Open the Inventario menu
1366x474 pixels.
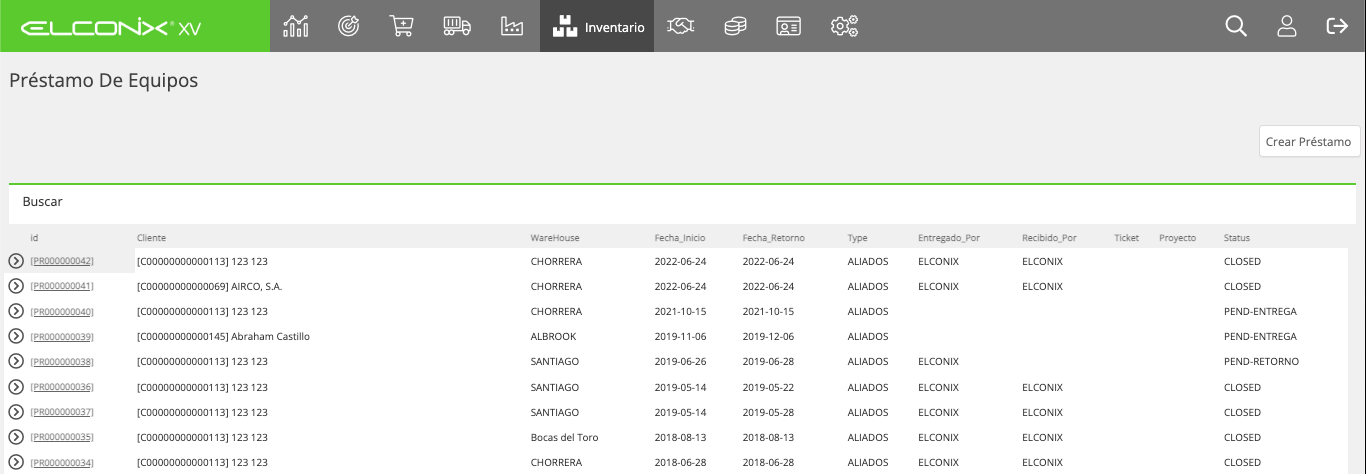(x=597, y=26)
